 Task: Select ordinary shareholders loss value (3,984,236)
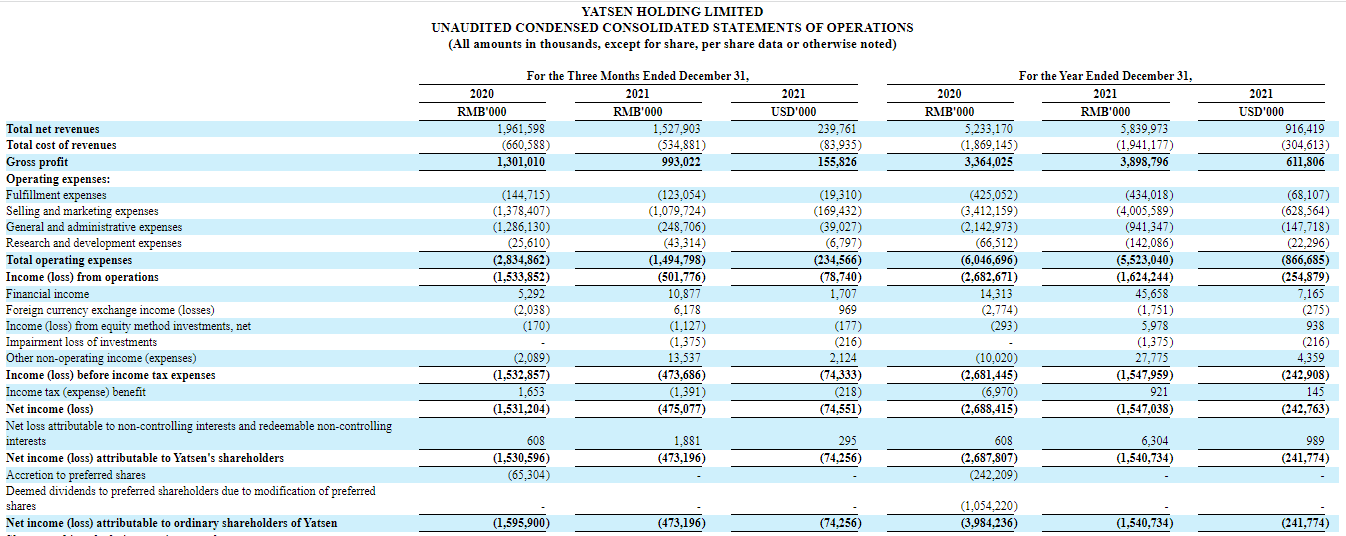tap(988, 523)
